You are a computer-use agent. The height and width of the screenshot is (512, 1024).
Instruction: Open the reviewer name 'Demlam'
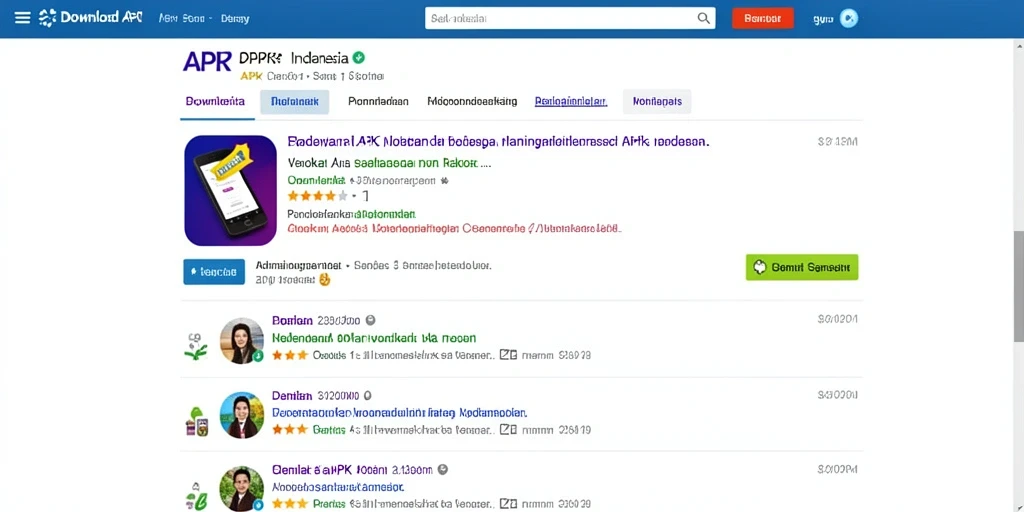coord(292,395)
